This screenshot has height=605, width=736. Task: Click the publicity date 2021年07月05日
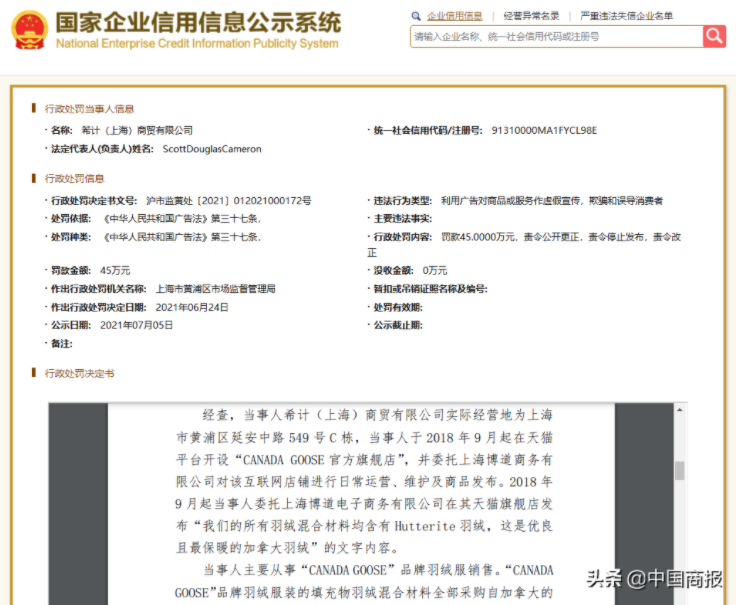point(136,325)
